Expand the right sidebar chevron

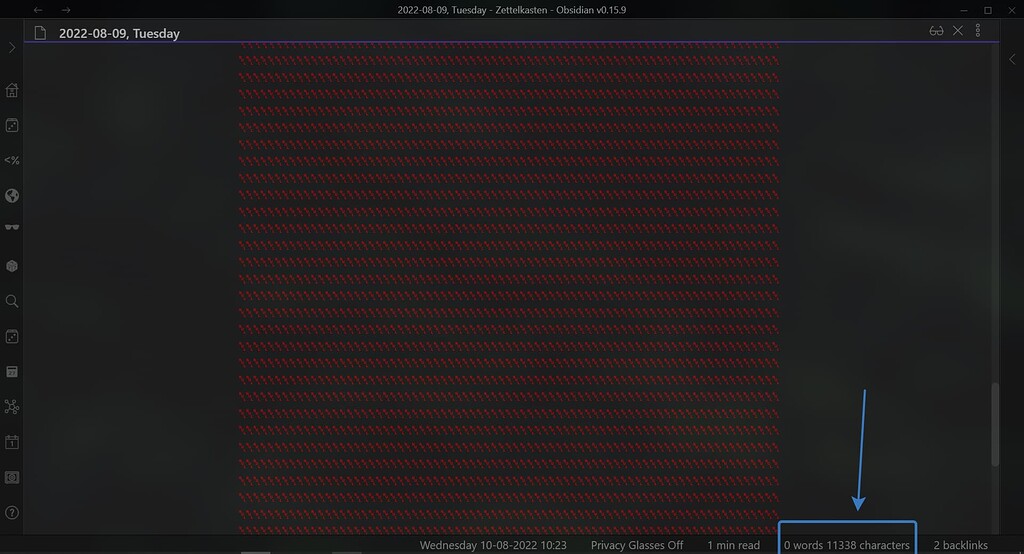click(1012, 59)
